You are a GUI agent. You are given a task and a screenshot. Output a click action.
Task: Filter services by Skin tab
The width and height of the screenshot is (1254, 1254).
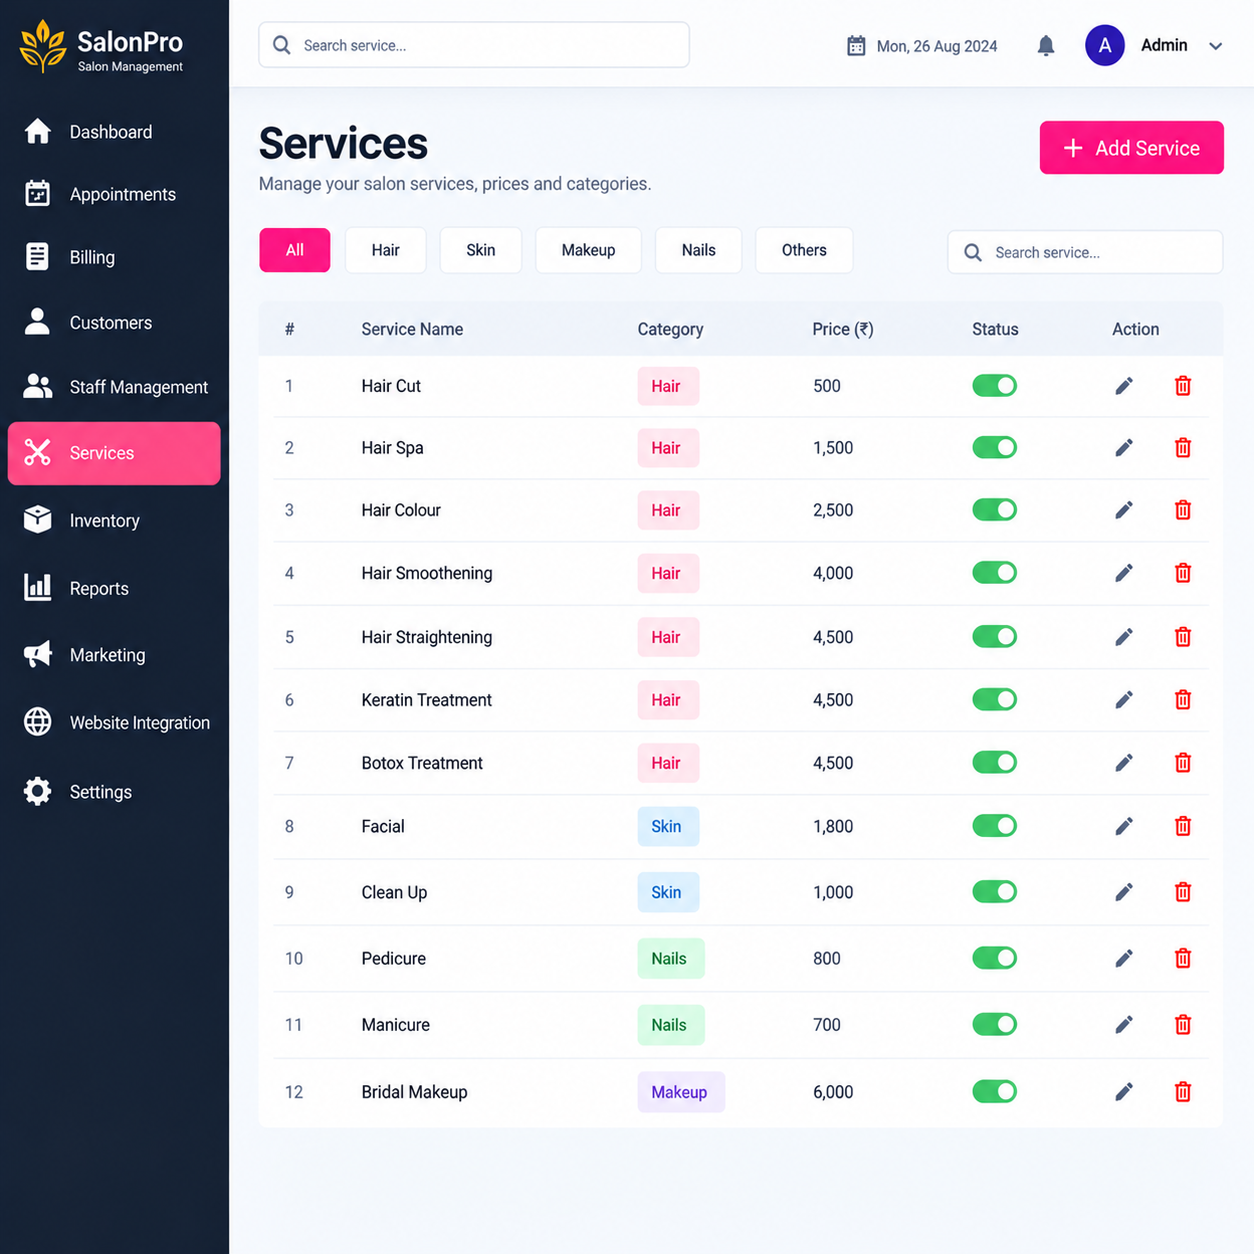(481, 250)
